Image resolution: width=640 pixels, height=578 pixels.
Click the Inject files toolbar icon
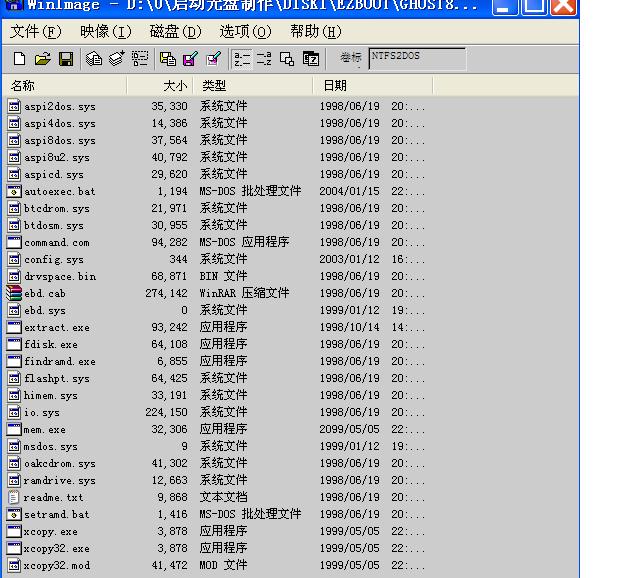coord(168,59)
